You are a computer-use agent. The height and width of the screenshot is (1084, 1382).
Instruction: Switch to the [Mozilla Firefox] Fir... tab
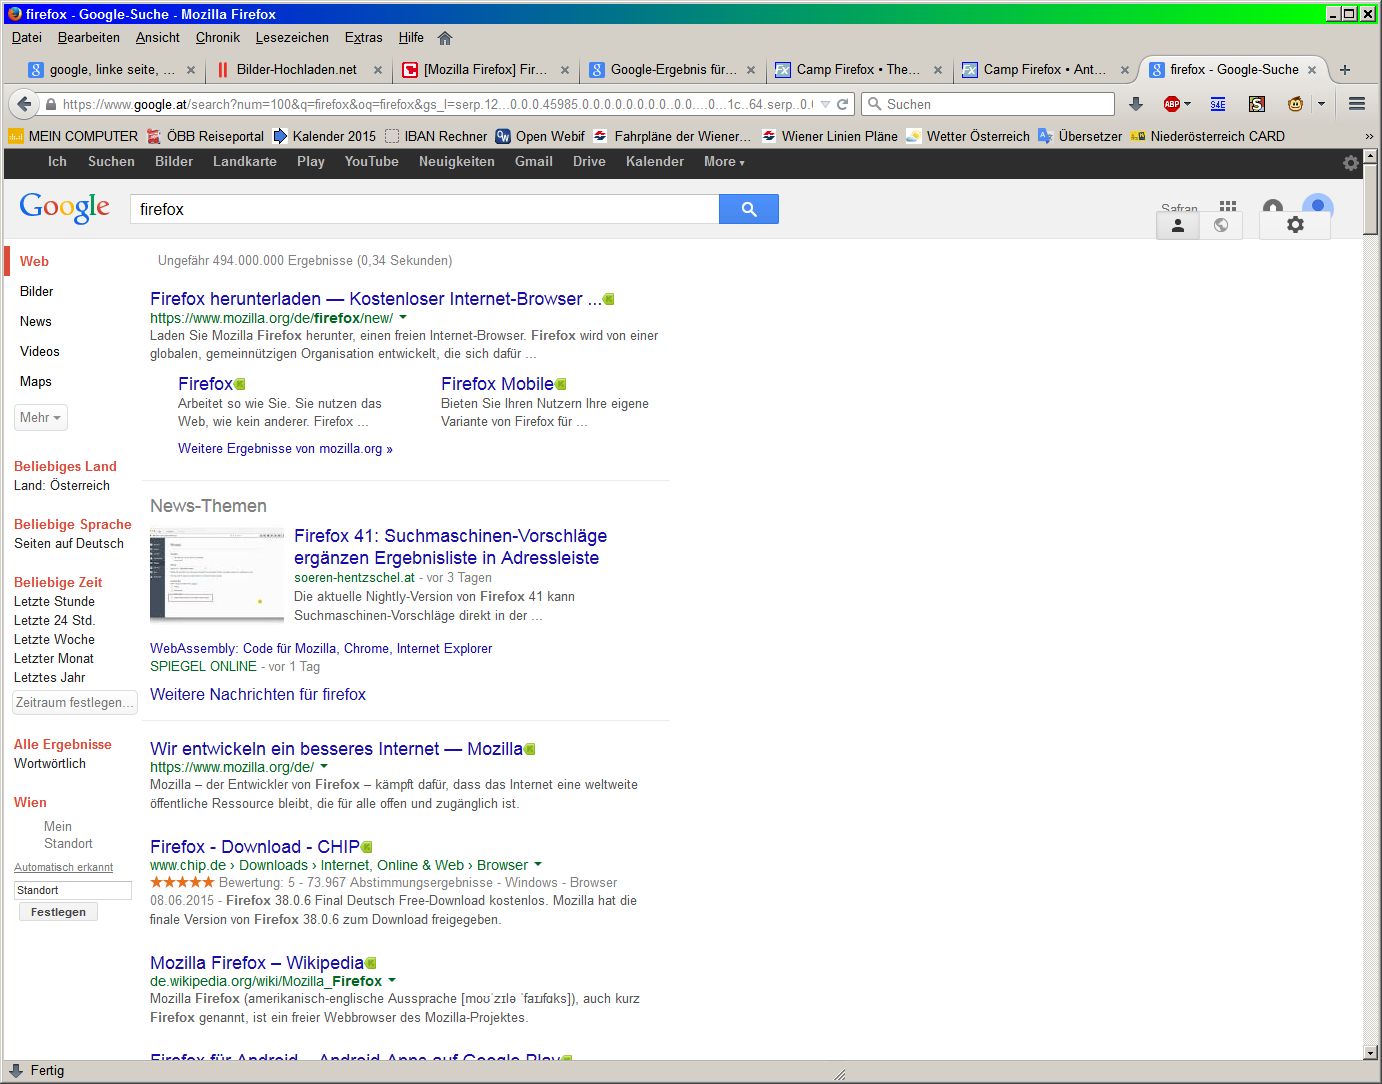[x=485, y=70]
